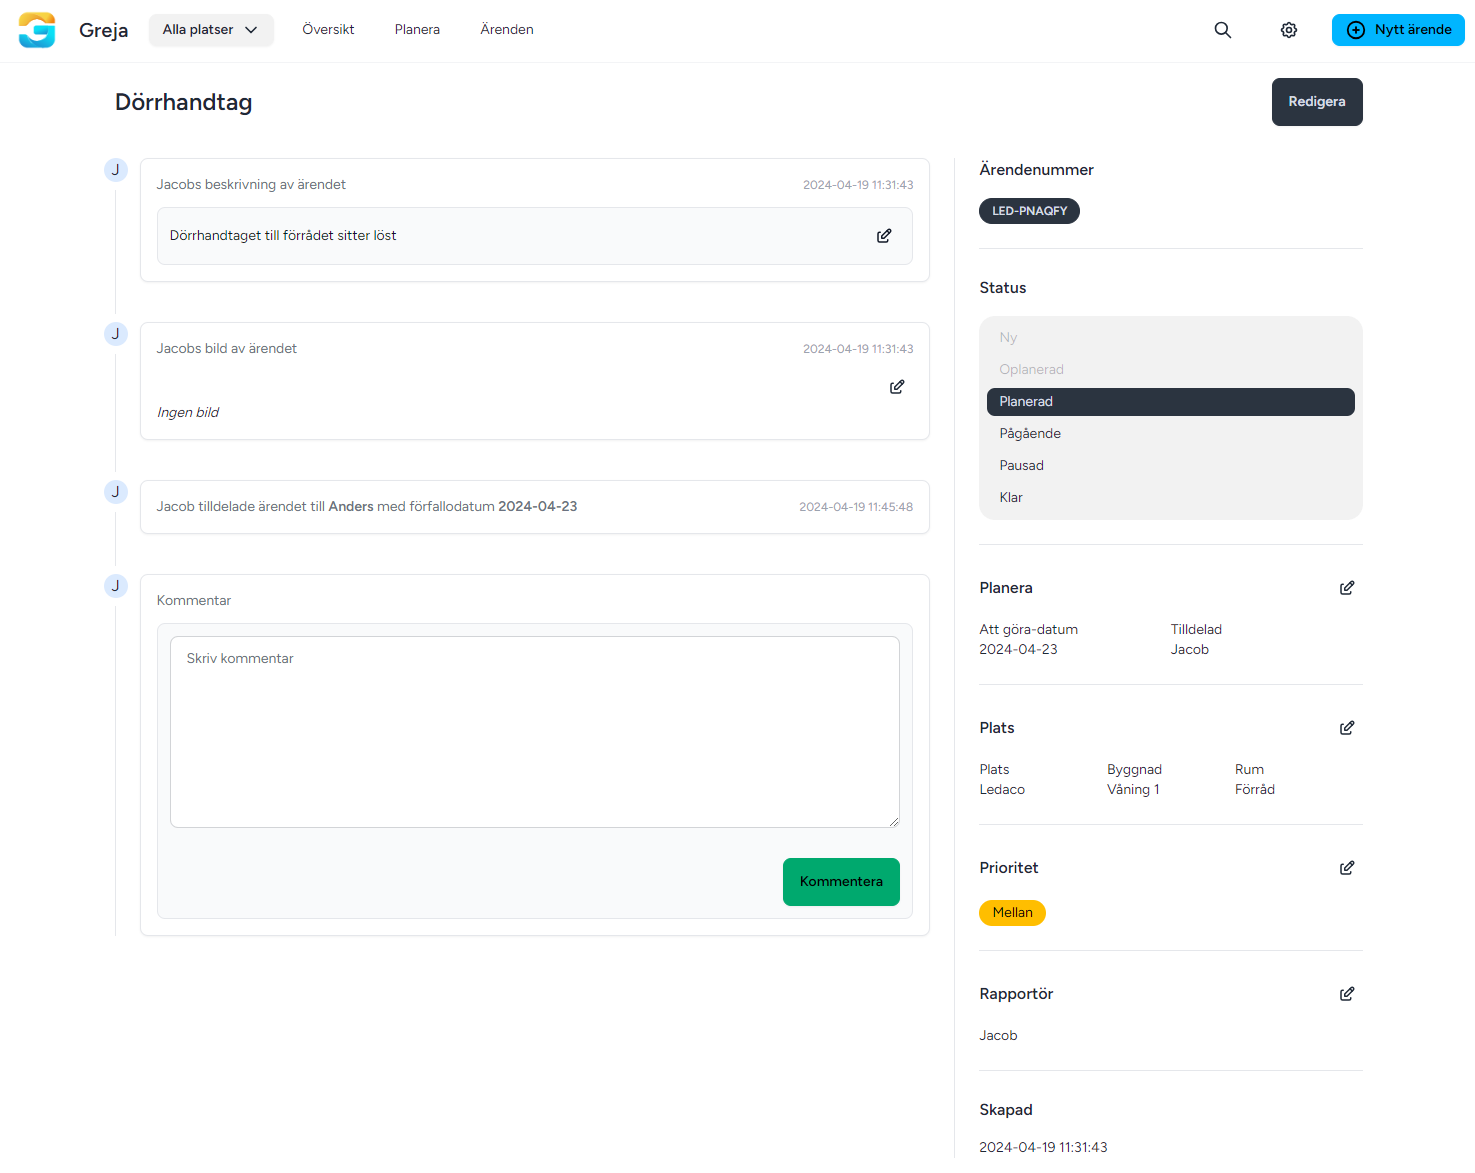
Task: Expand the Alla platser dropdown
Action: point(210,30)
